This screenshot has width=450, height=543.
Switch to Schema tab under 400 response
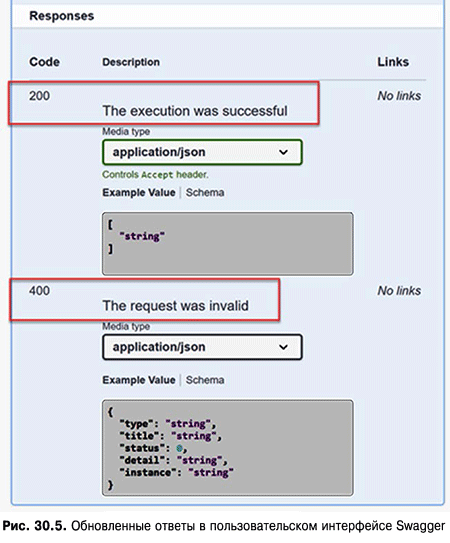tap(205, 380)
